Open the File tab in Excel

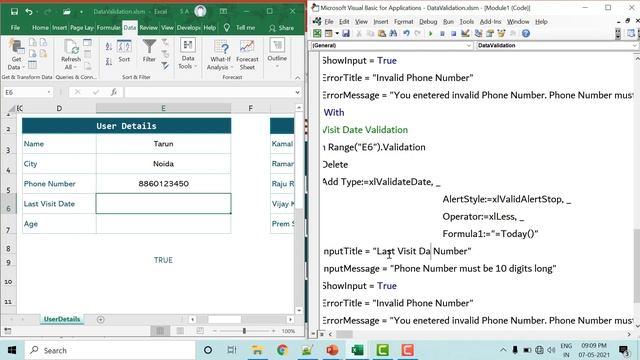coord(15,28)
